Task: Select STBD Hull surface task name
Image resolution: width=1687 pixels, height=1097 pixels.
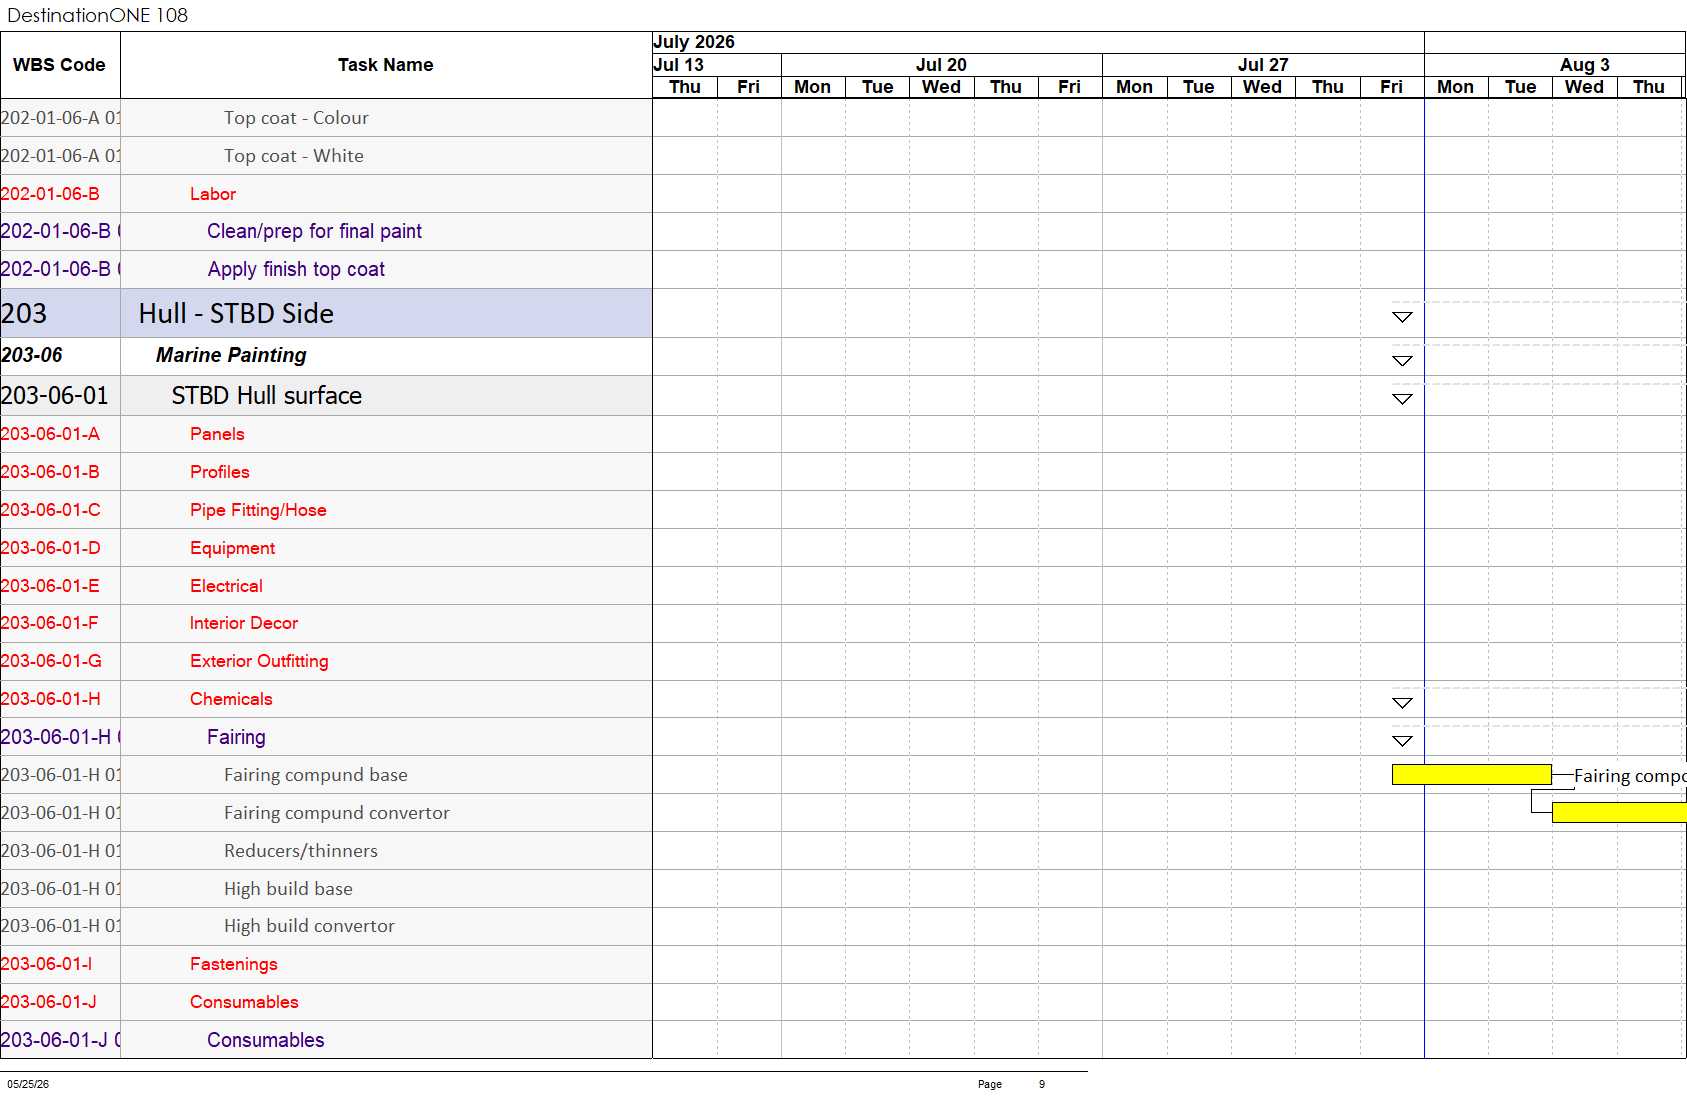Action: click(266, 396)
